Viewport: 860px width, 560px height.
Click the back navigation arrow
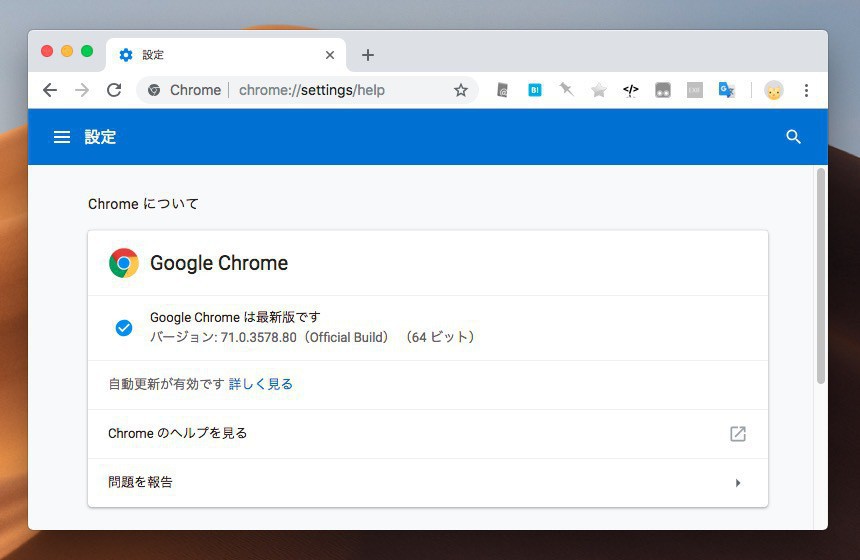pos(50,90)
